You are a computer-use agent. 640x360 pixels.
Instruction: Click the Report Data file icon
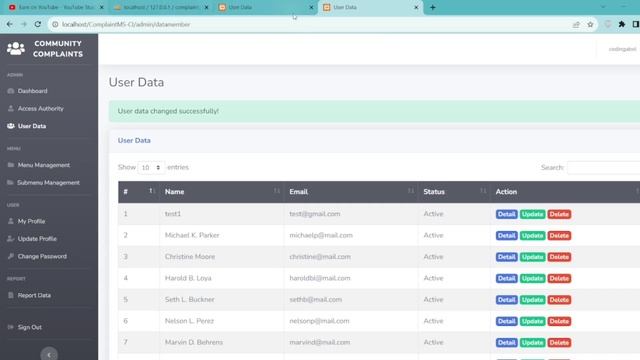(11, 295)
